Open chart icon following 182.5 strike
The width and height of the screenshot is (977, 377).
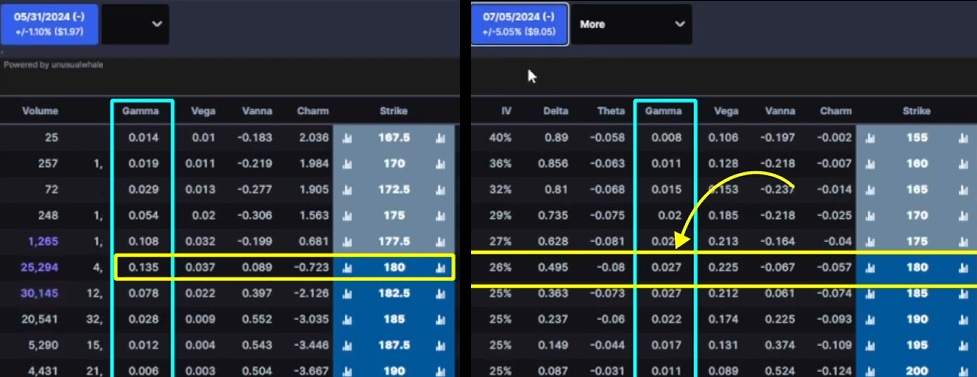tap(441, 293)
